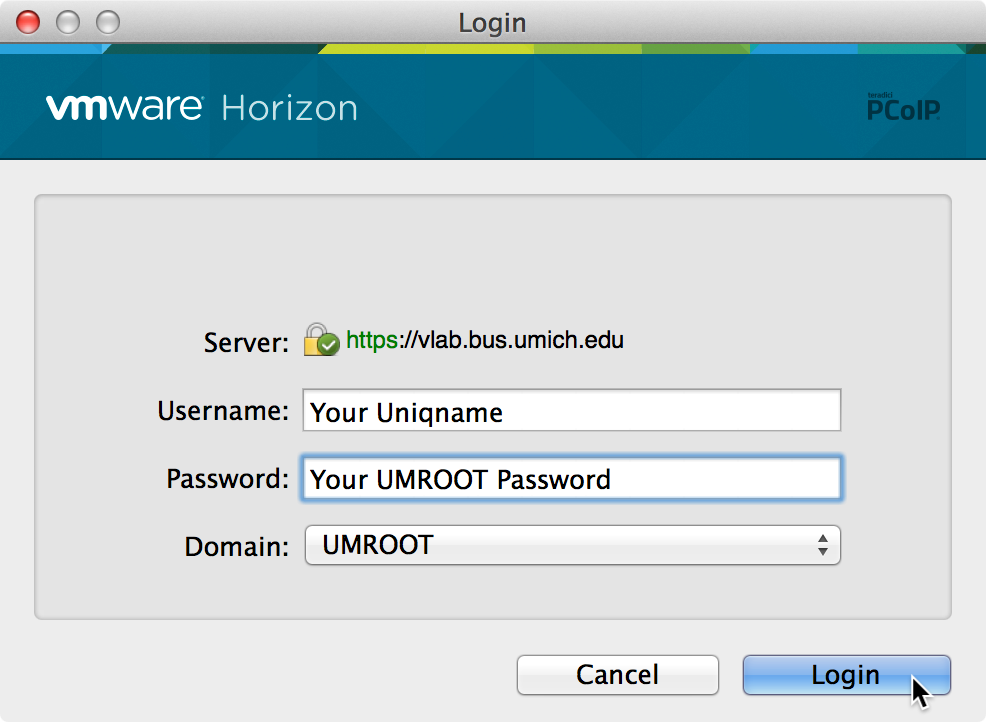The image size is (986, 722).
Task: Close the Login window with red button
Action: tap(29, 21)
